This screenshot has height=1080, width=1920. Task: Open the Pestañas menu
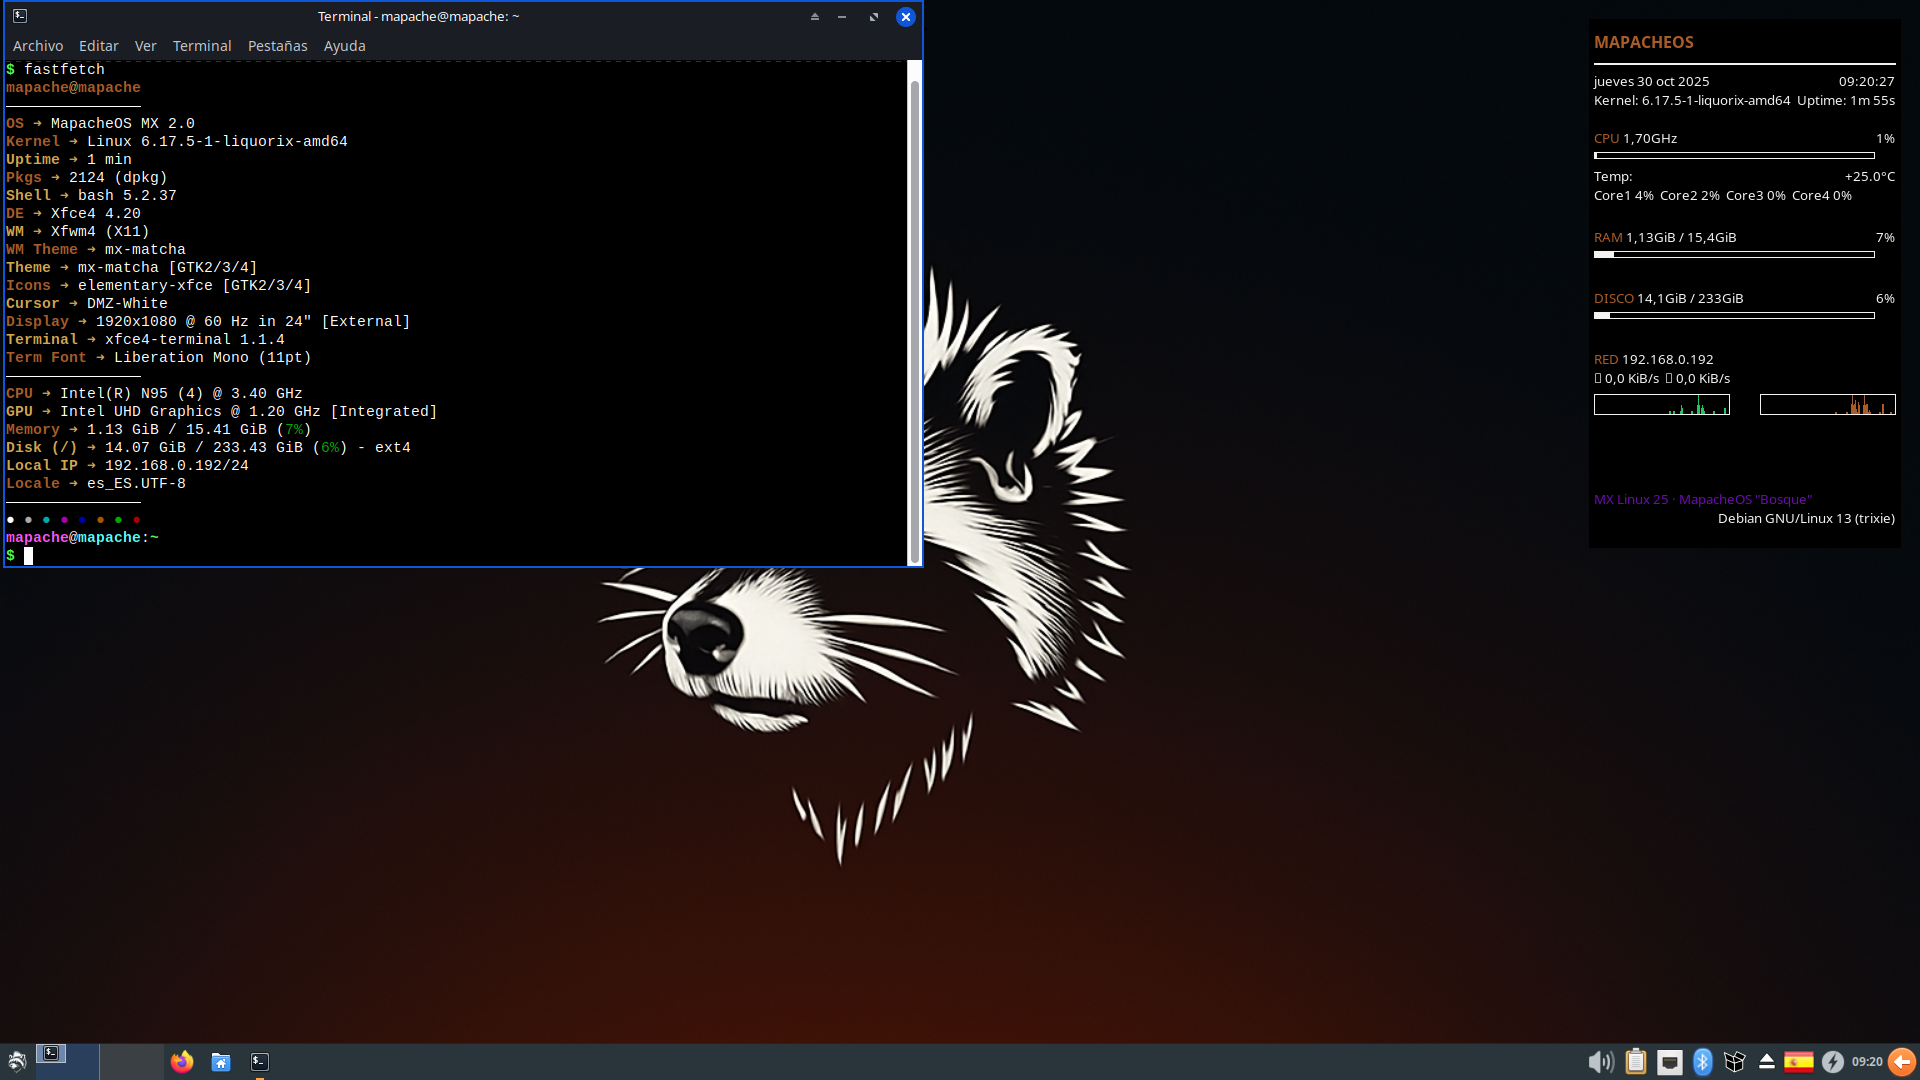coord(277,46)
